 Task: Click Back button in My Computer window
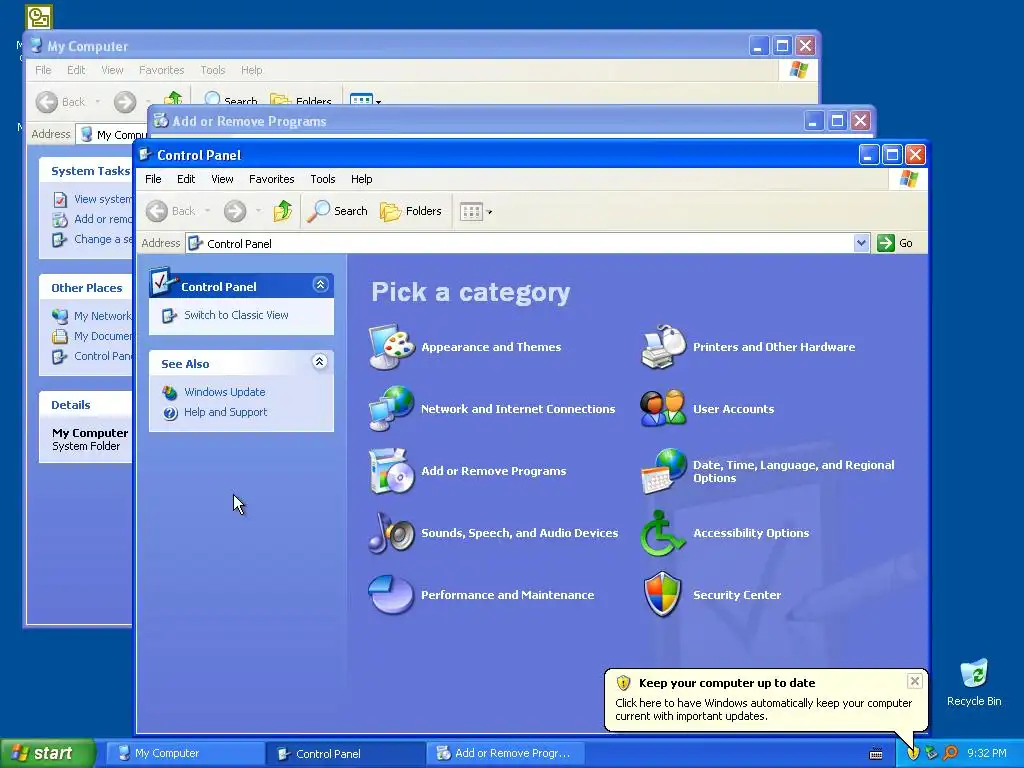pos(61,102)
